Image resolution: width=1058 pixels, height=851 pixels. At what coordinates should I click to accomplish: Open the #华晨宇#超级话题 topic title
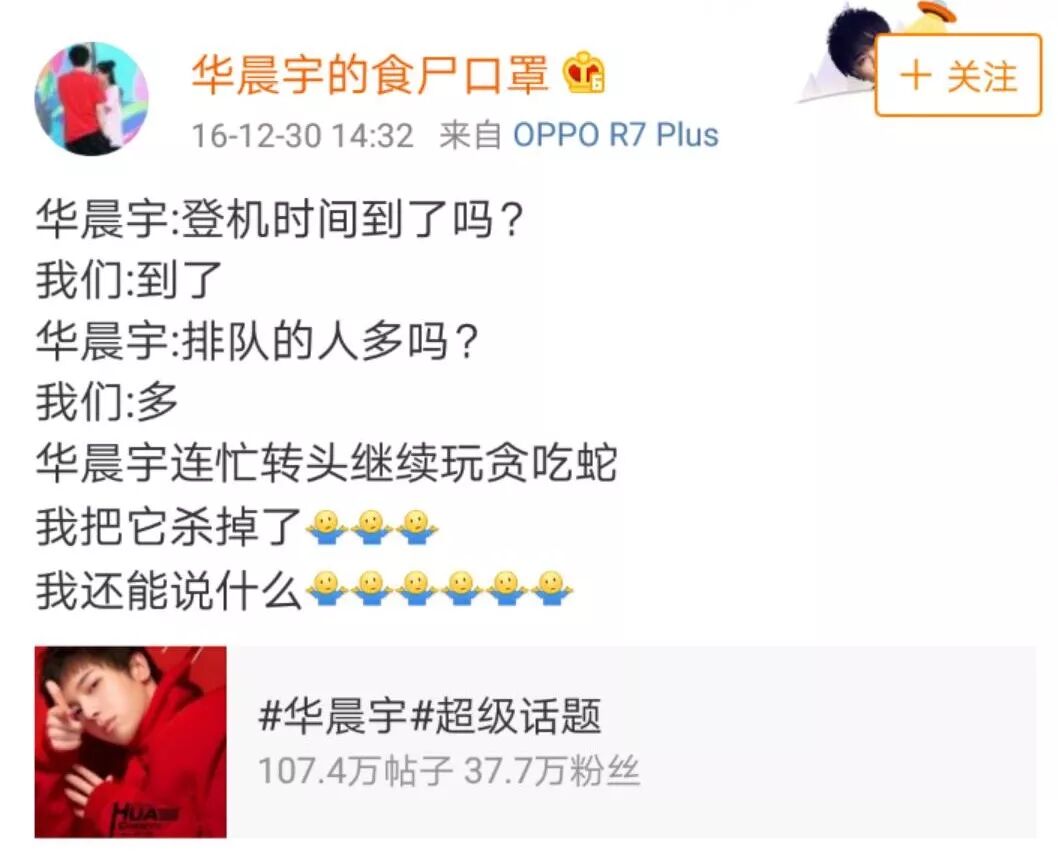(430, 716)
